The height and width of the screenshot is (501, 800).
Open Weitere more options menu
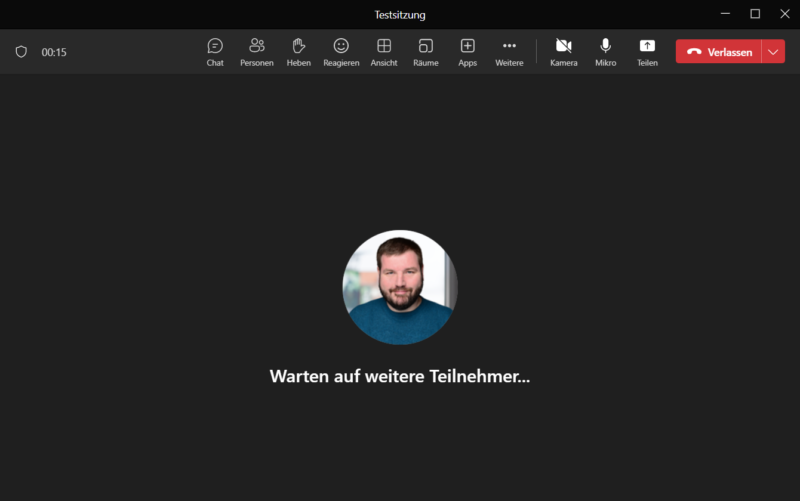[509, 52]
